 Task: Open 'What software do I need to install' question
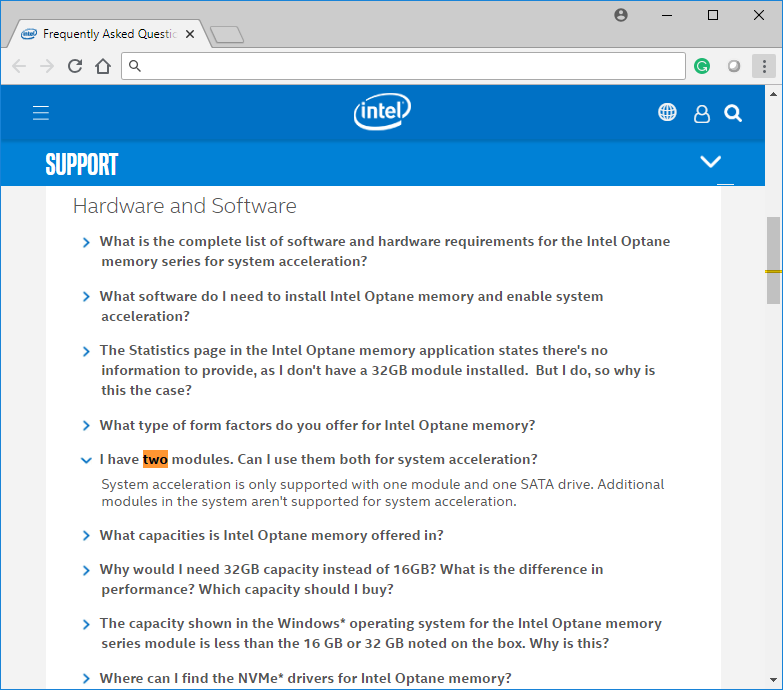(352, 306)
